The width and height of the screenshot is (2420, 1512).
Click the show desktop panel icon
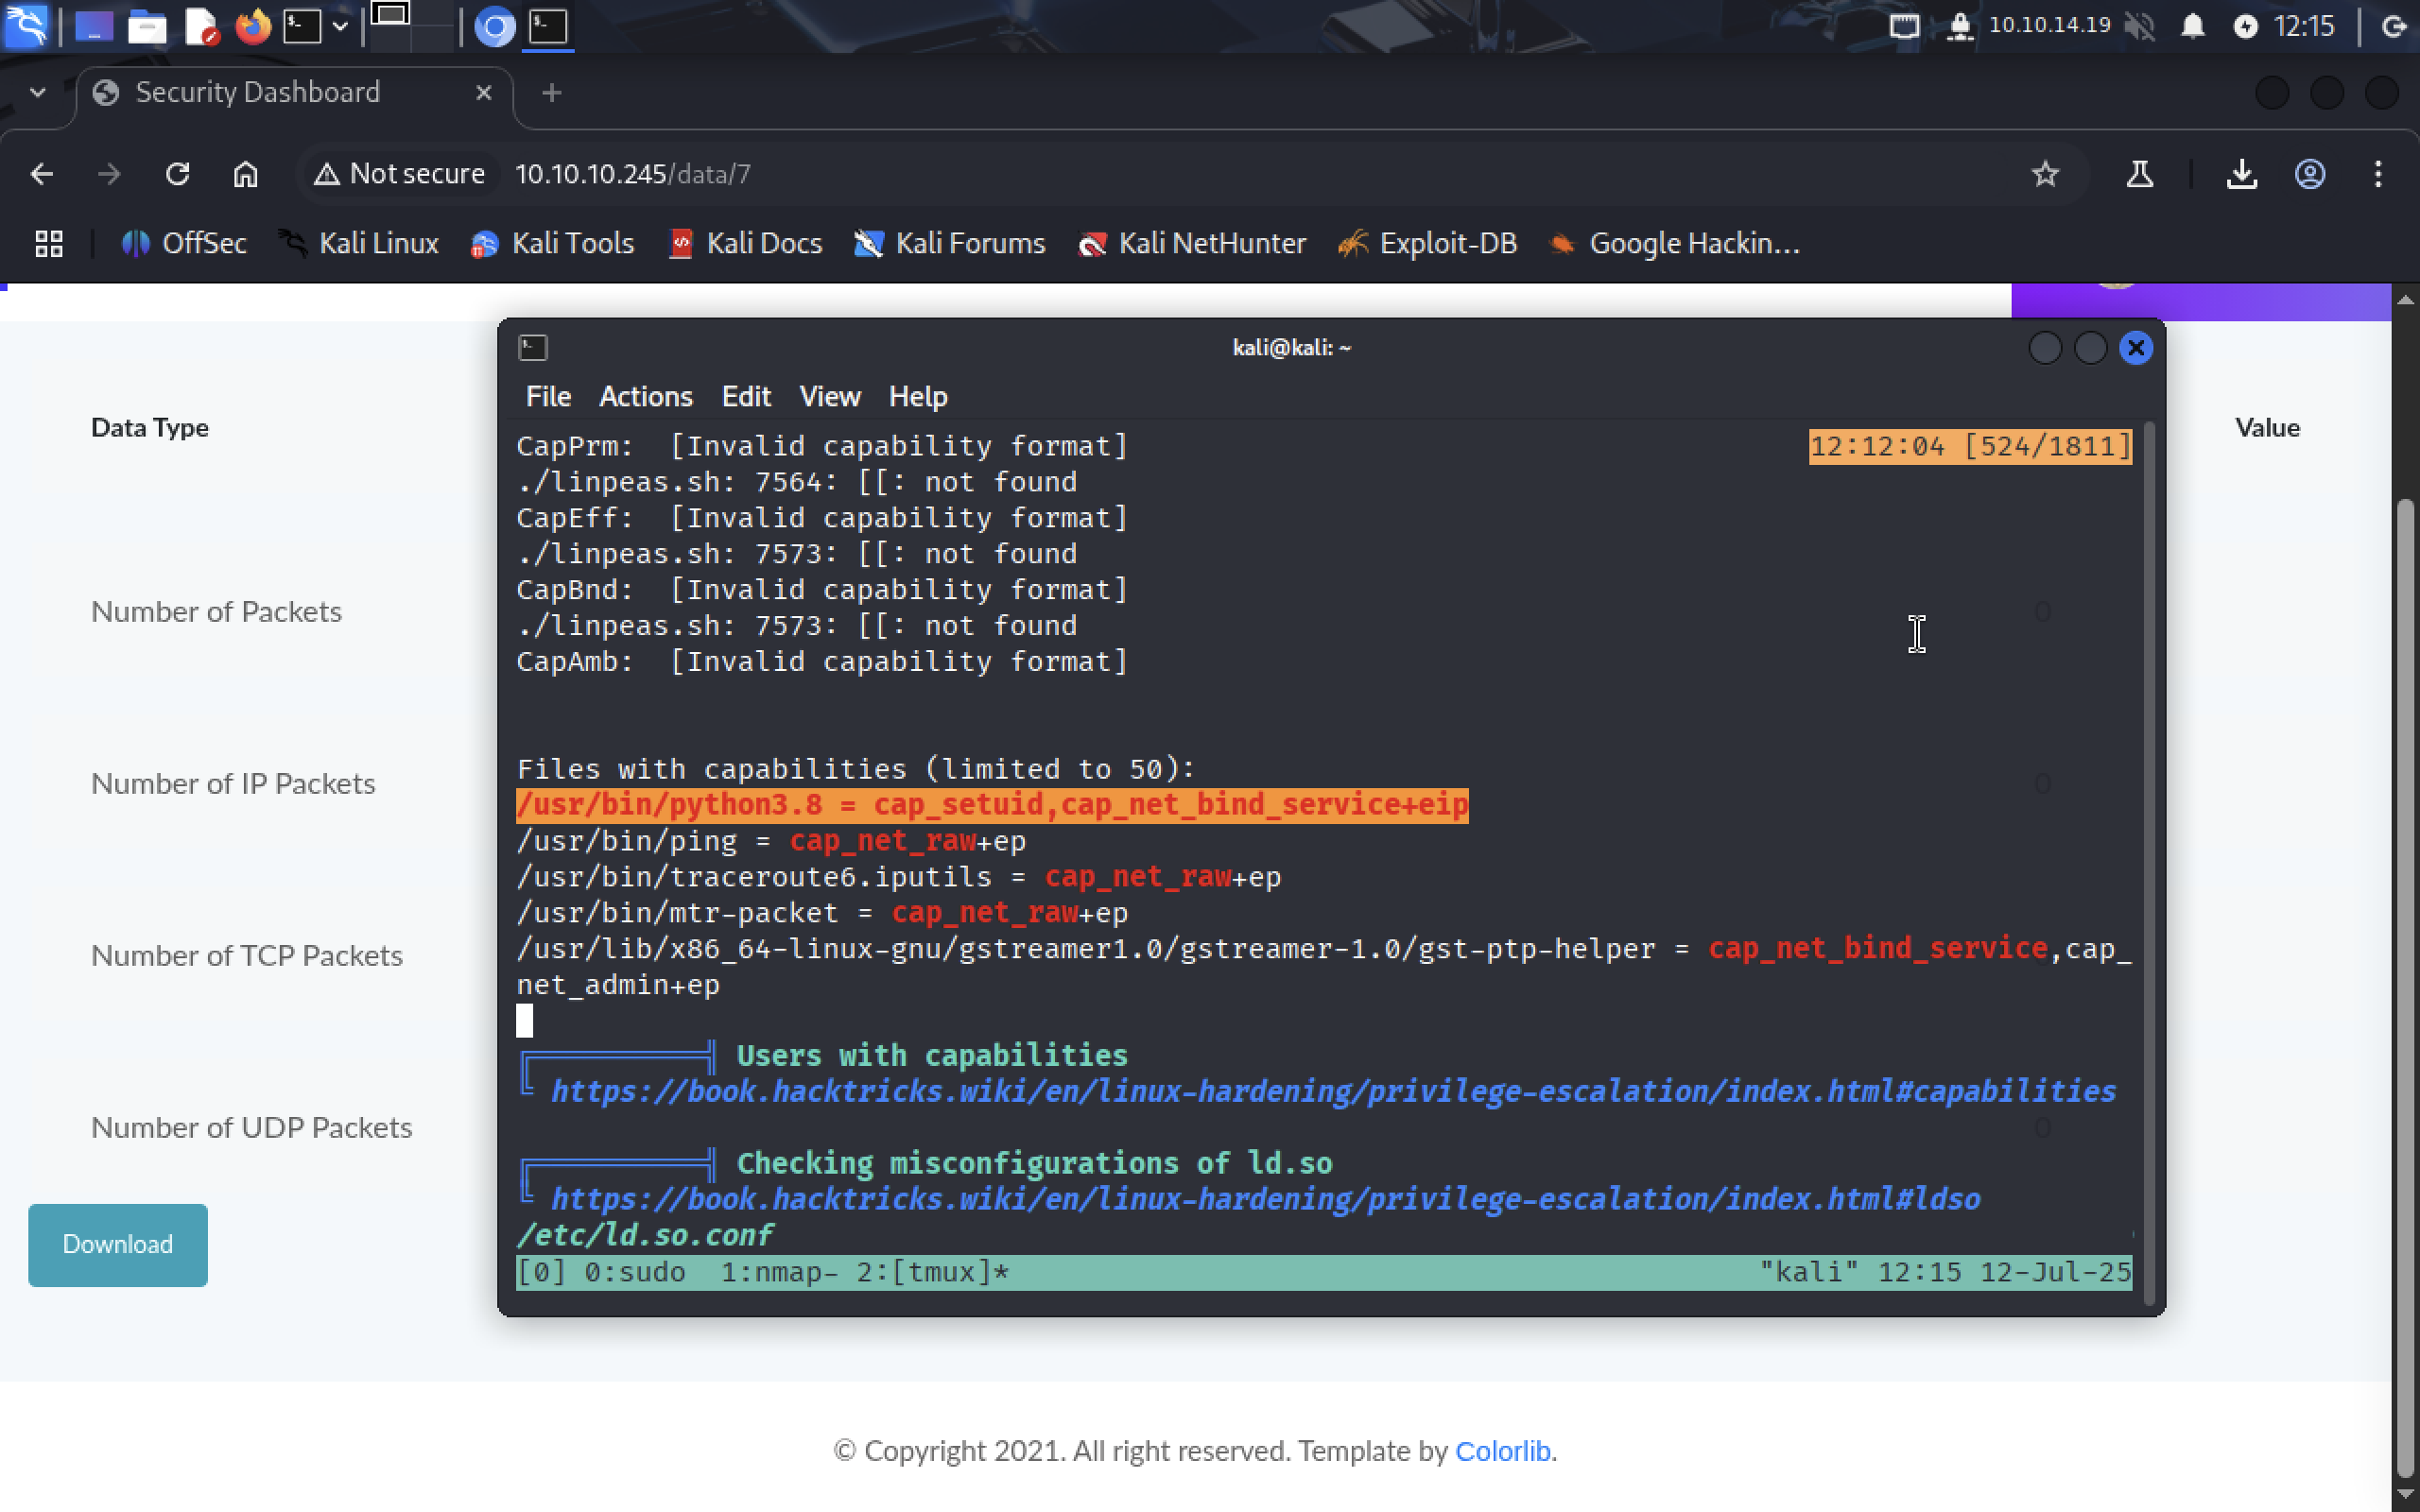click(93, 27)
